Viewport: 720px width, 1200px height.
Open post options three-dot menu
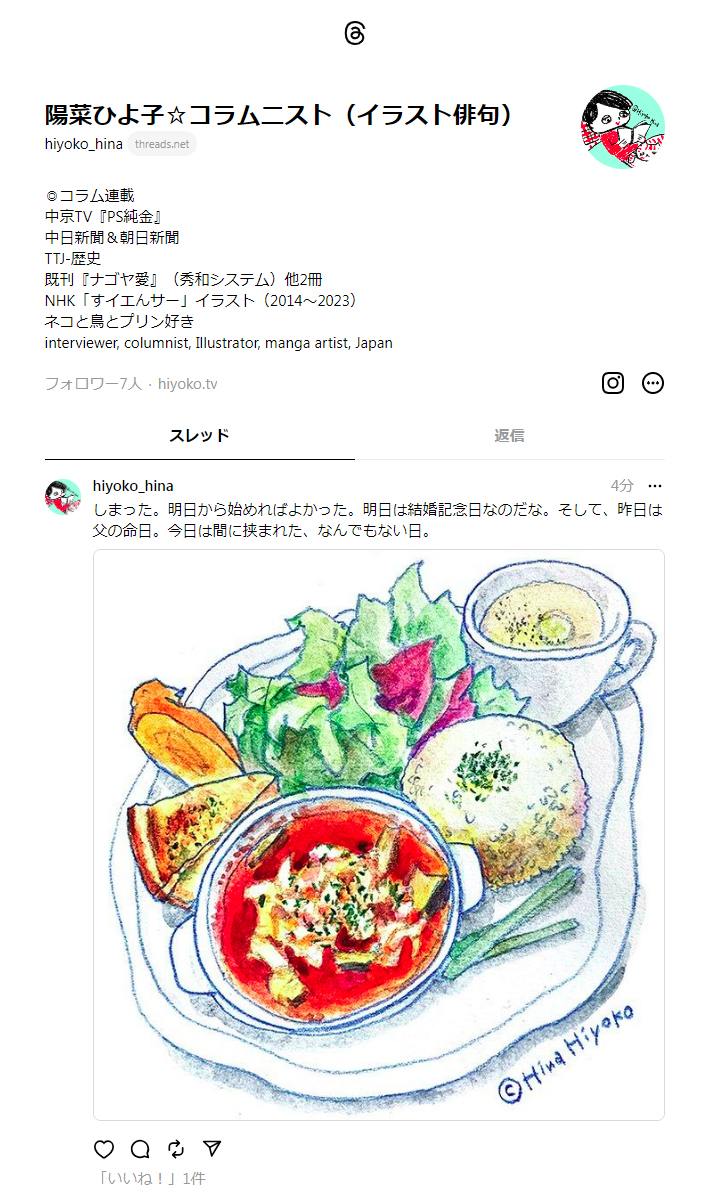point(655,486)
